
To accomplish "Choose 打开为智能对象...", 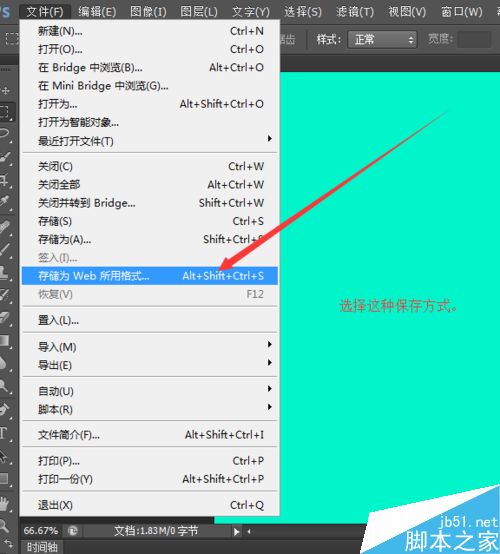I will pyautogui.click(x=150, y=123).
